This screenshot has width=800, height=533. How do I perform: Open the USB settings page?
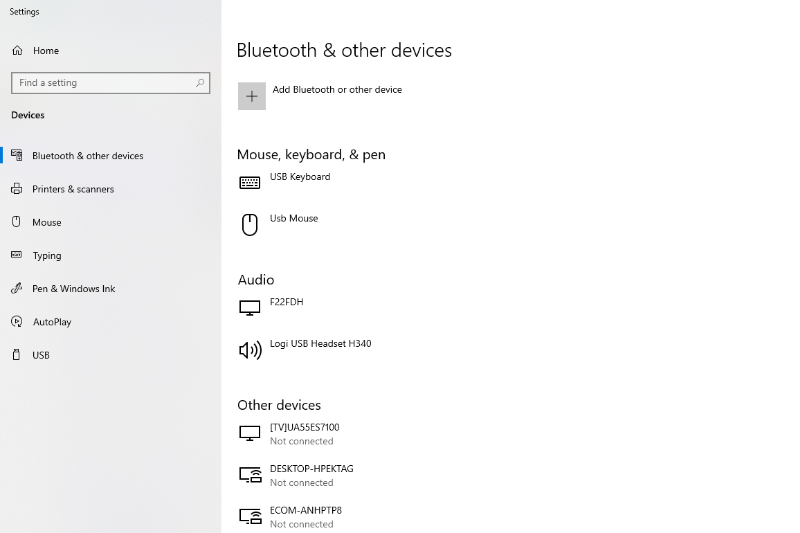[41, 355]
